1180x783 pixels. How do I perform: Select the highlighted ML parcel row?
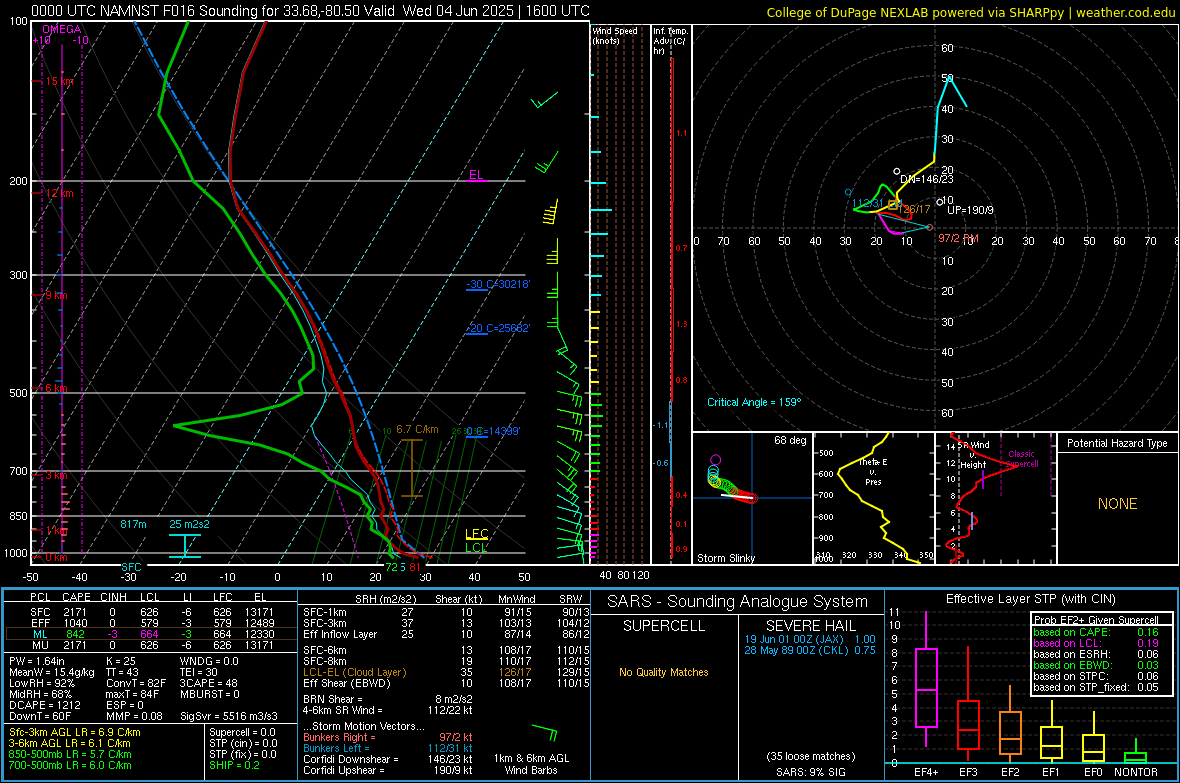(x=152, y=634)
